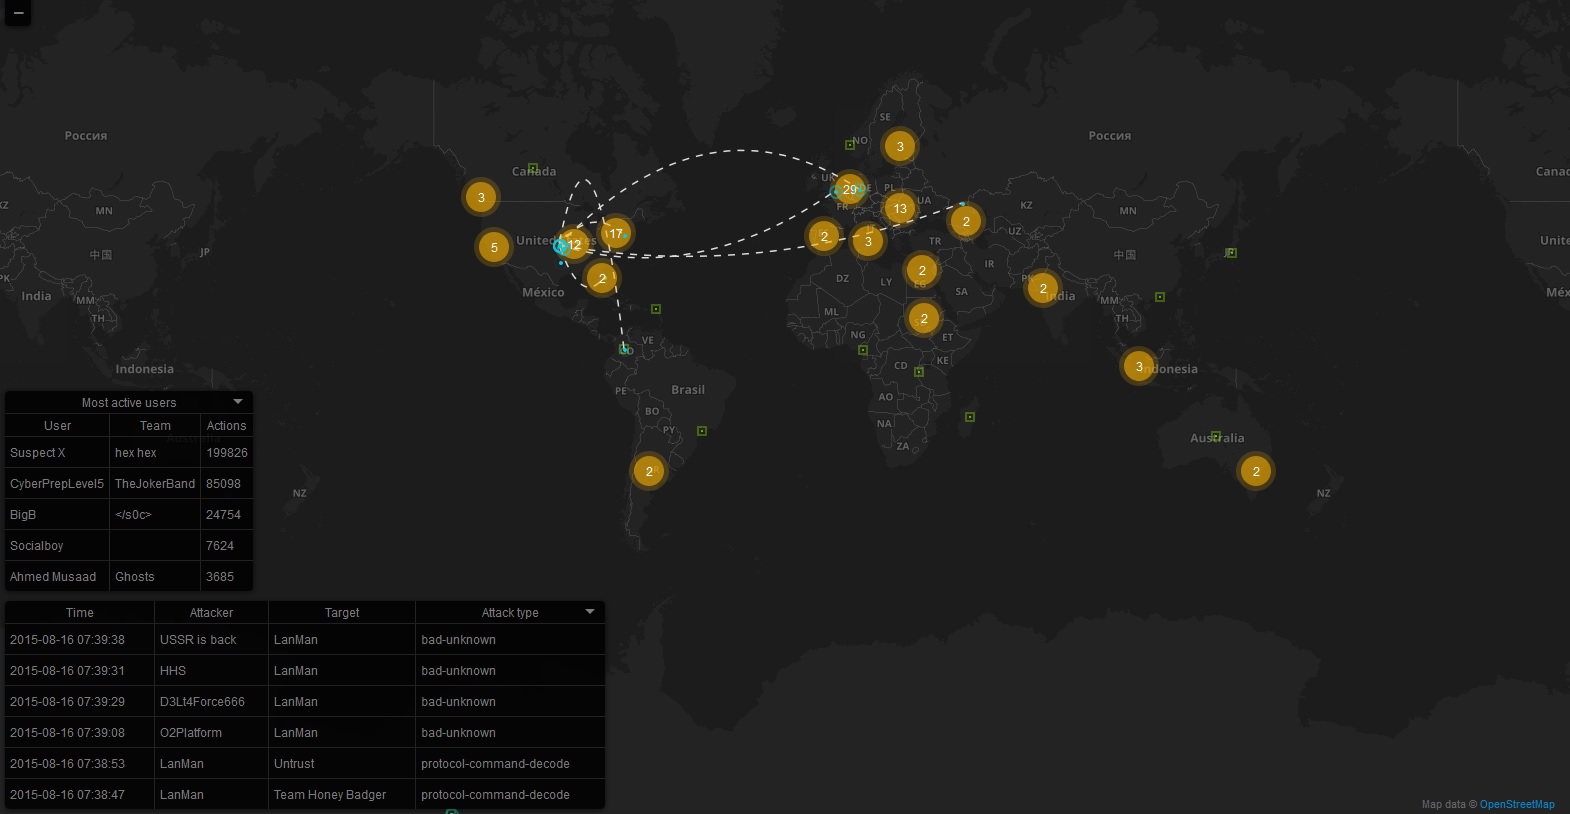The width and height of the screenshot is (1570, 814).
Task: Select user Socialboy in the table
Action: 37,546
